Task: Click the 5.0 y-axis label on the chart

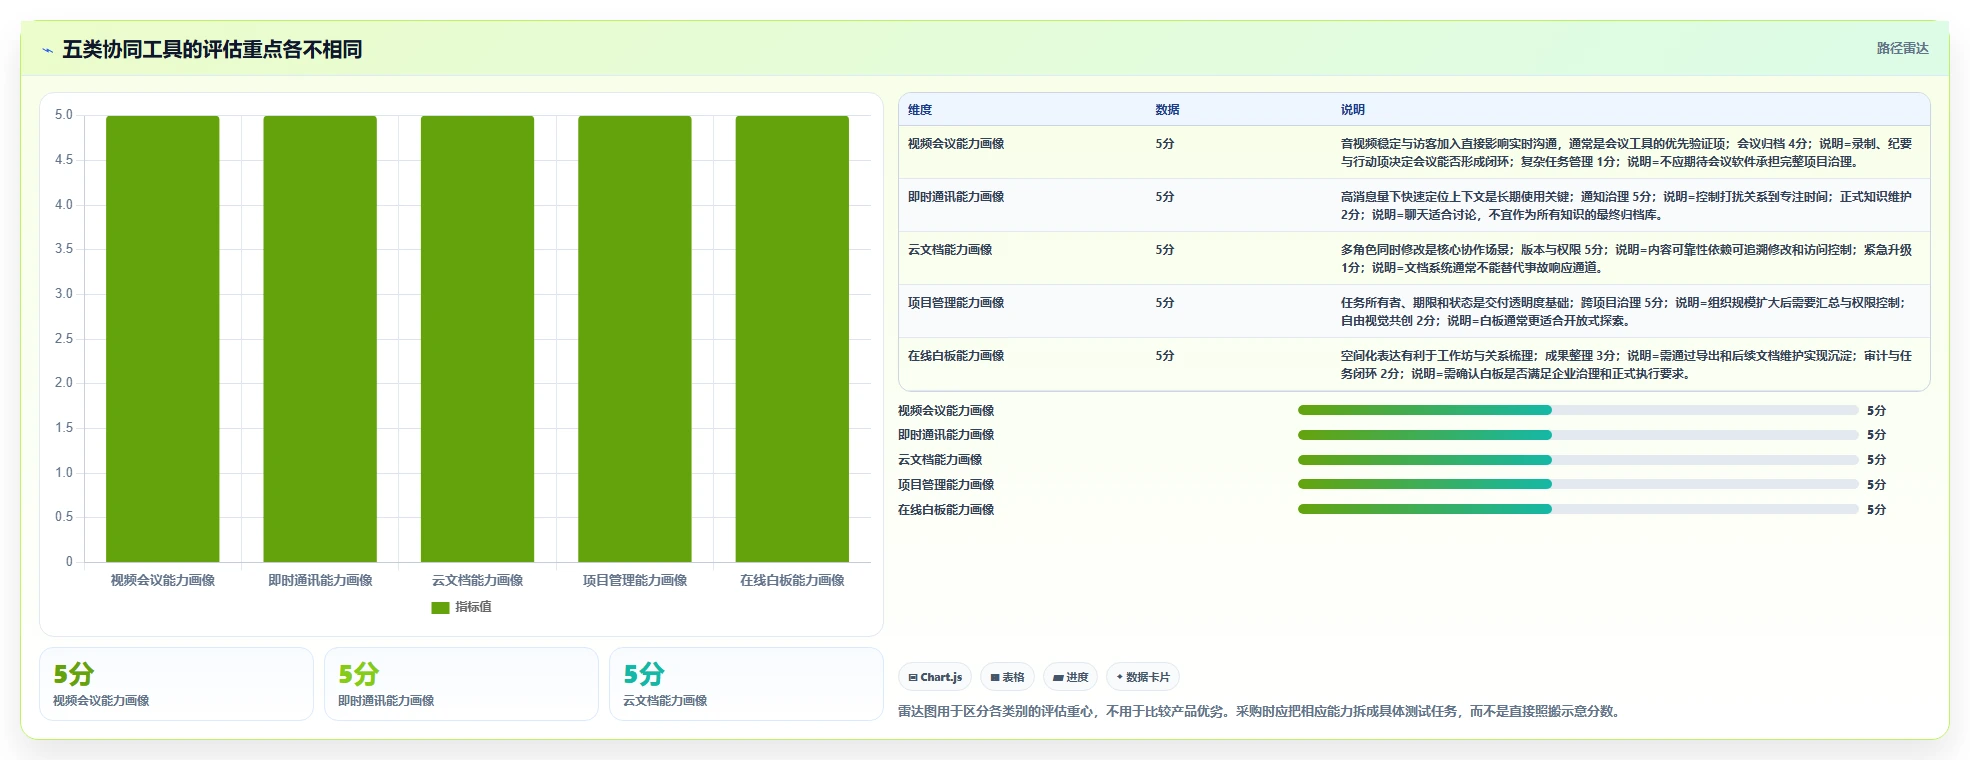Action: tap(64, 115)
